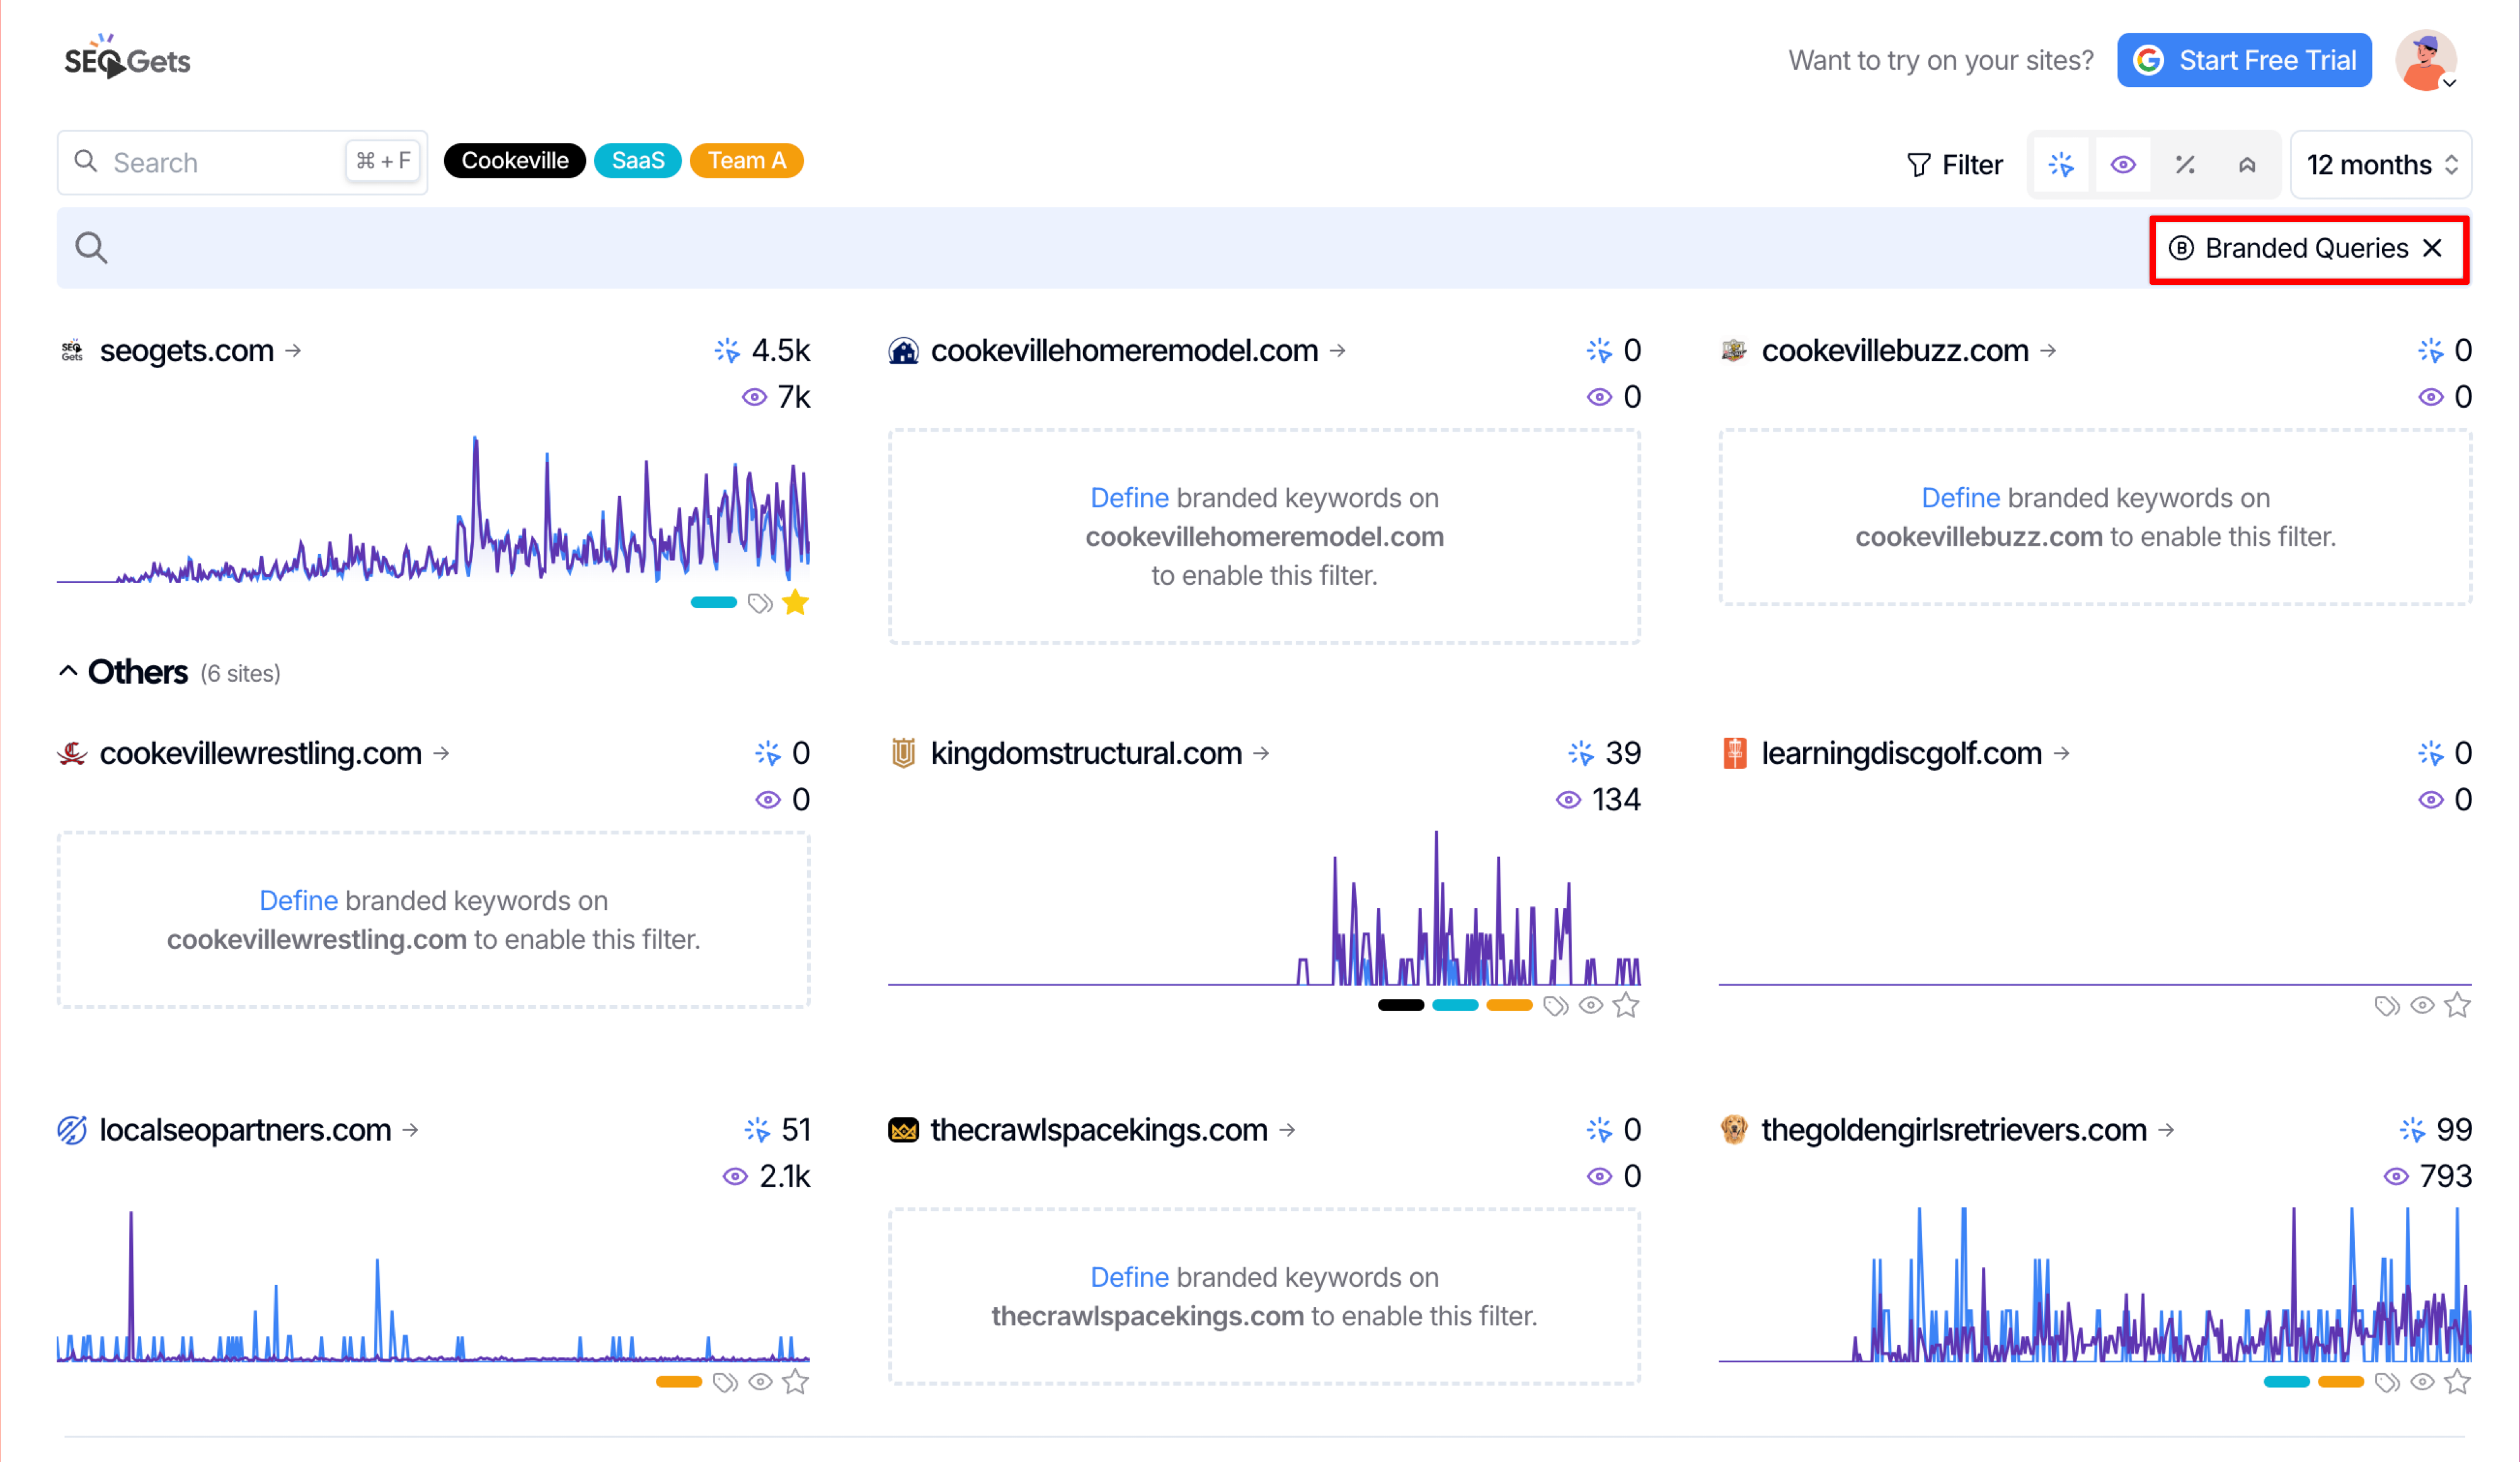Click Define link for cookevillewrestling.com branded keywords
The image size is (2520, 1462).
tap(298, 900)
